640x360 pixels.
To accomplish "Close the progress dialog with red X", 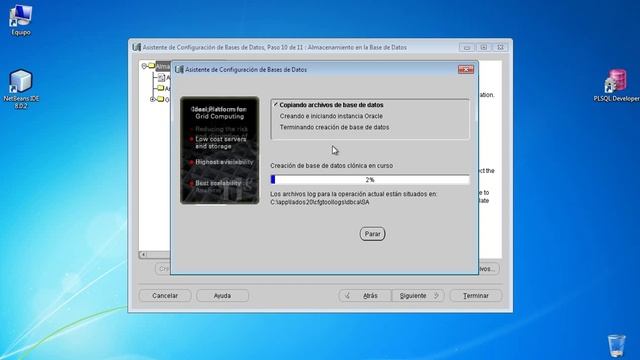I will 466,69.
